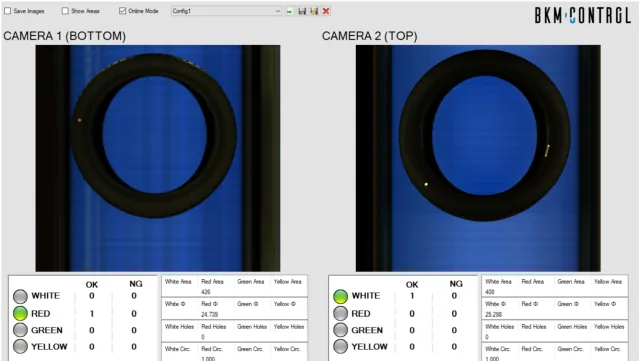Click Camera 1 Red diameter value 24.739
The image size is (640, 361).
(209, 314)
